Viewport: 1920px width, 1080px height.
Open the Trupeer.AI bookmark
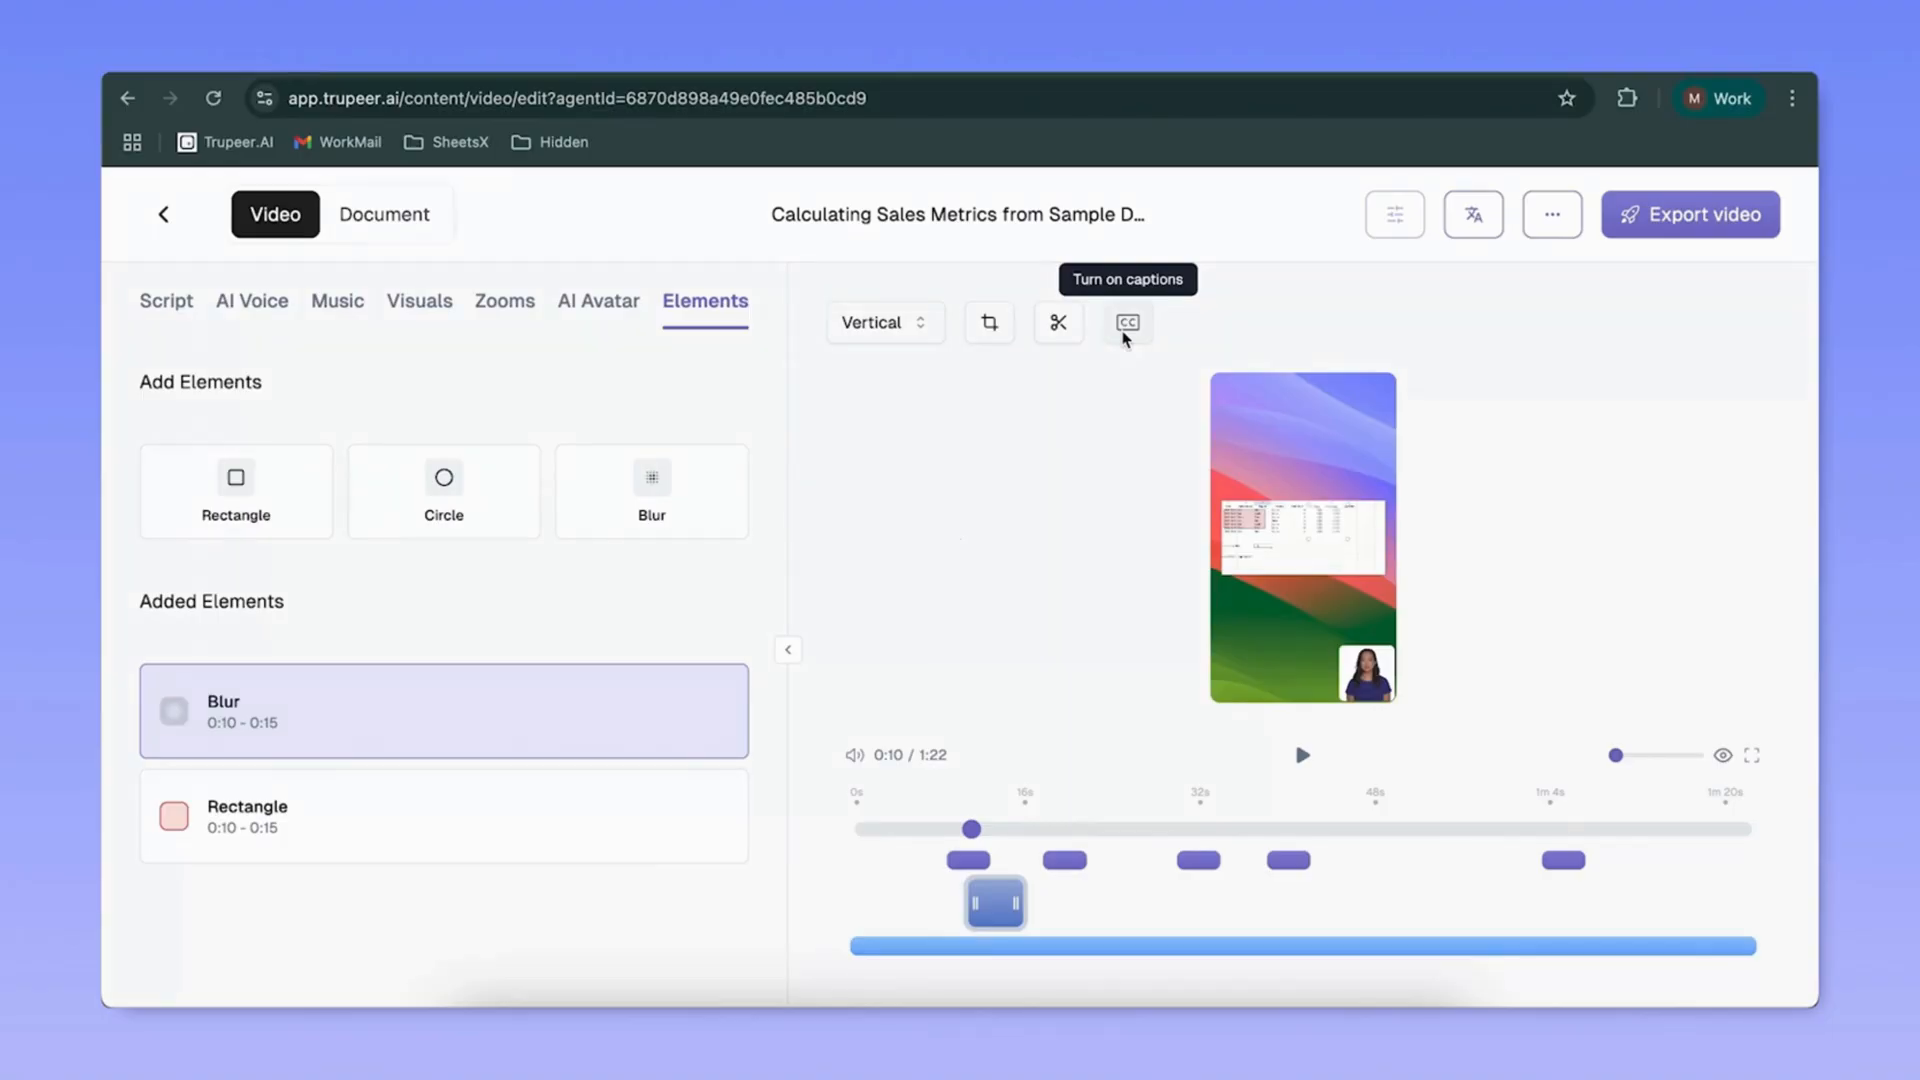(224, 142)
